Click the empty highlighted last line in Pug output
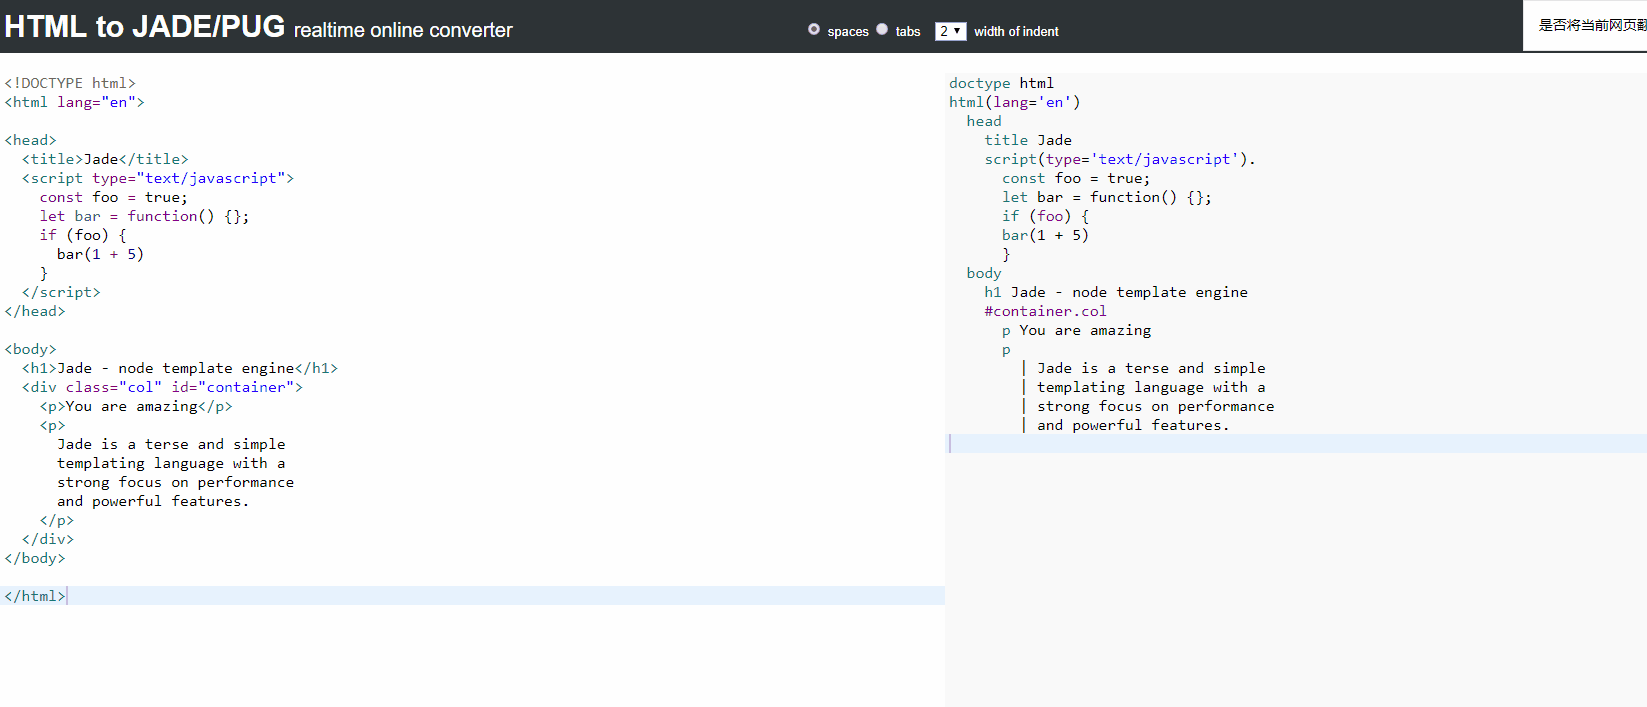 pyautogui.click(x=1296, y=444)
